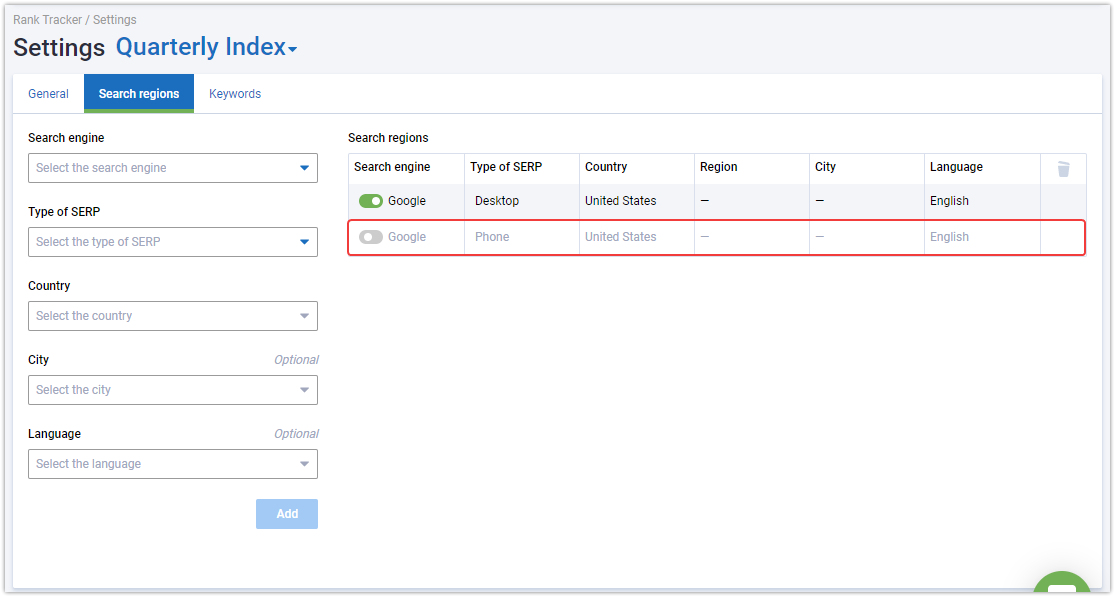Click the Settings breadcrumb text
This screenshot has height=597, width=1115.
pos(114,20)
